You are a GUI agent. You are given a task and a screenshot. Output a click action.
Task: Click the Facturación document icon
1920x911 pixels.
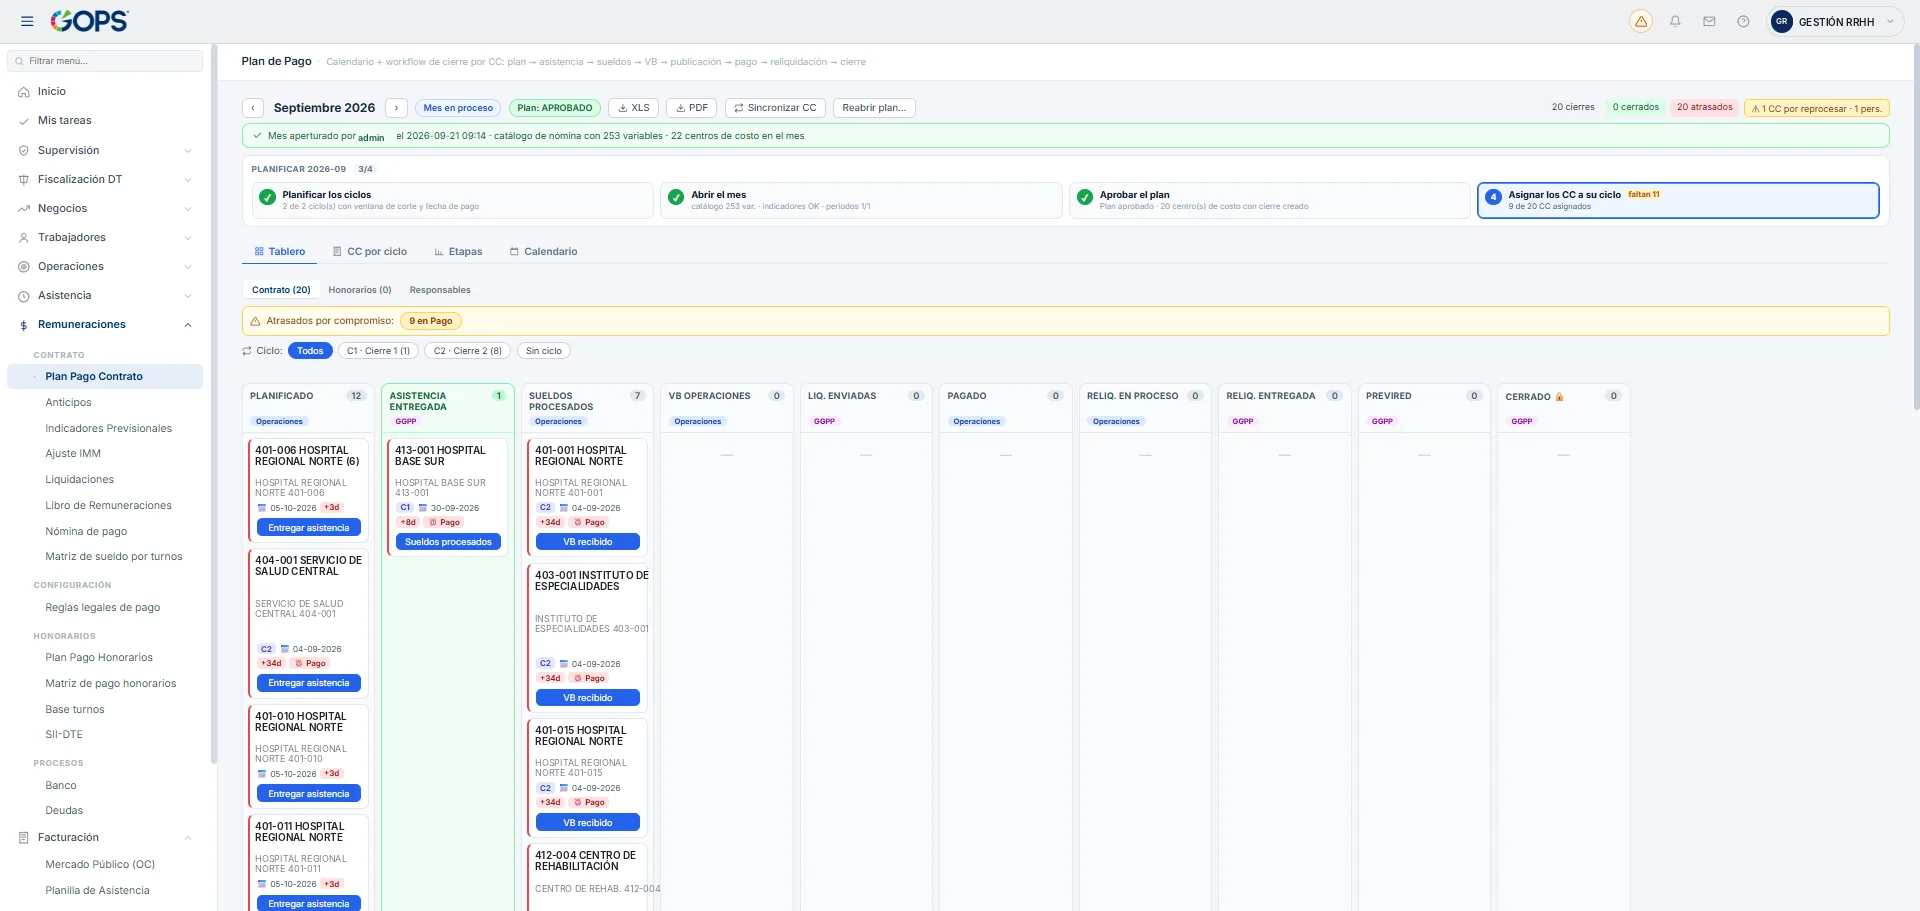pyautogui.click(x=24, y=838)
